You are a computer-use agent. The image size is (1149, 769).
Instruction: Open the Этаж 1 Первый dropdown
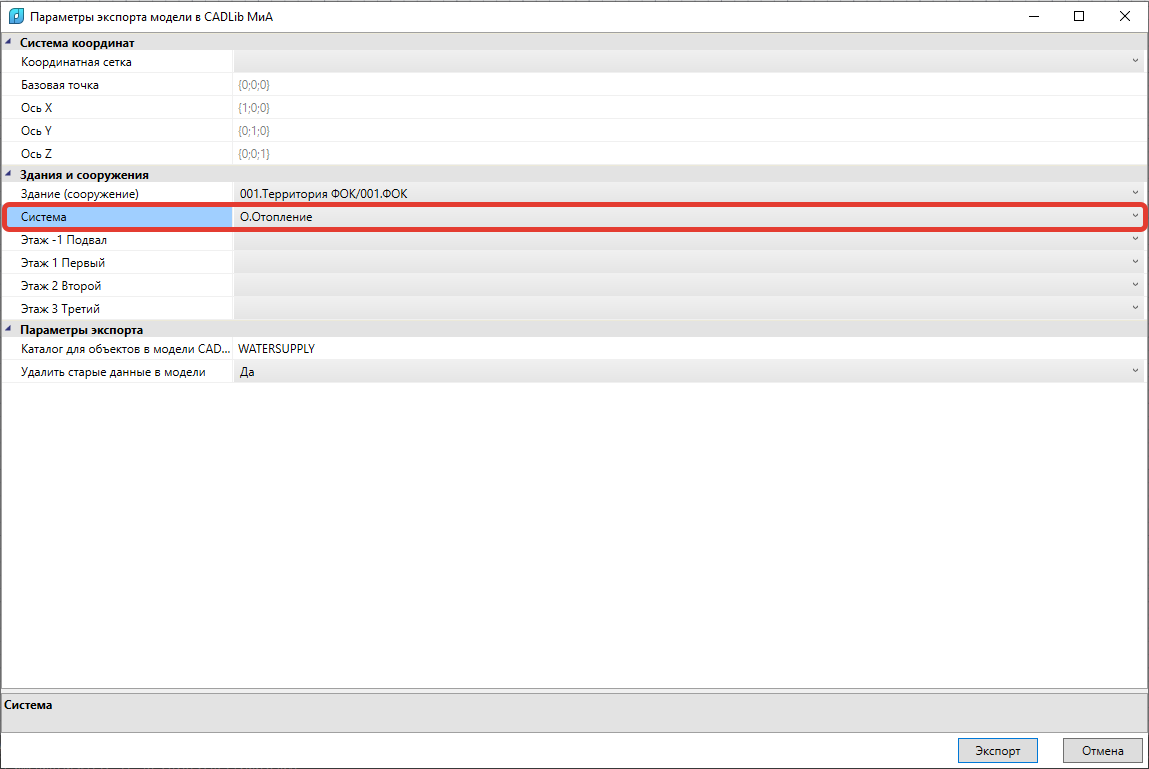[1135, 263]
